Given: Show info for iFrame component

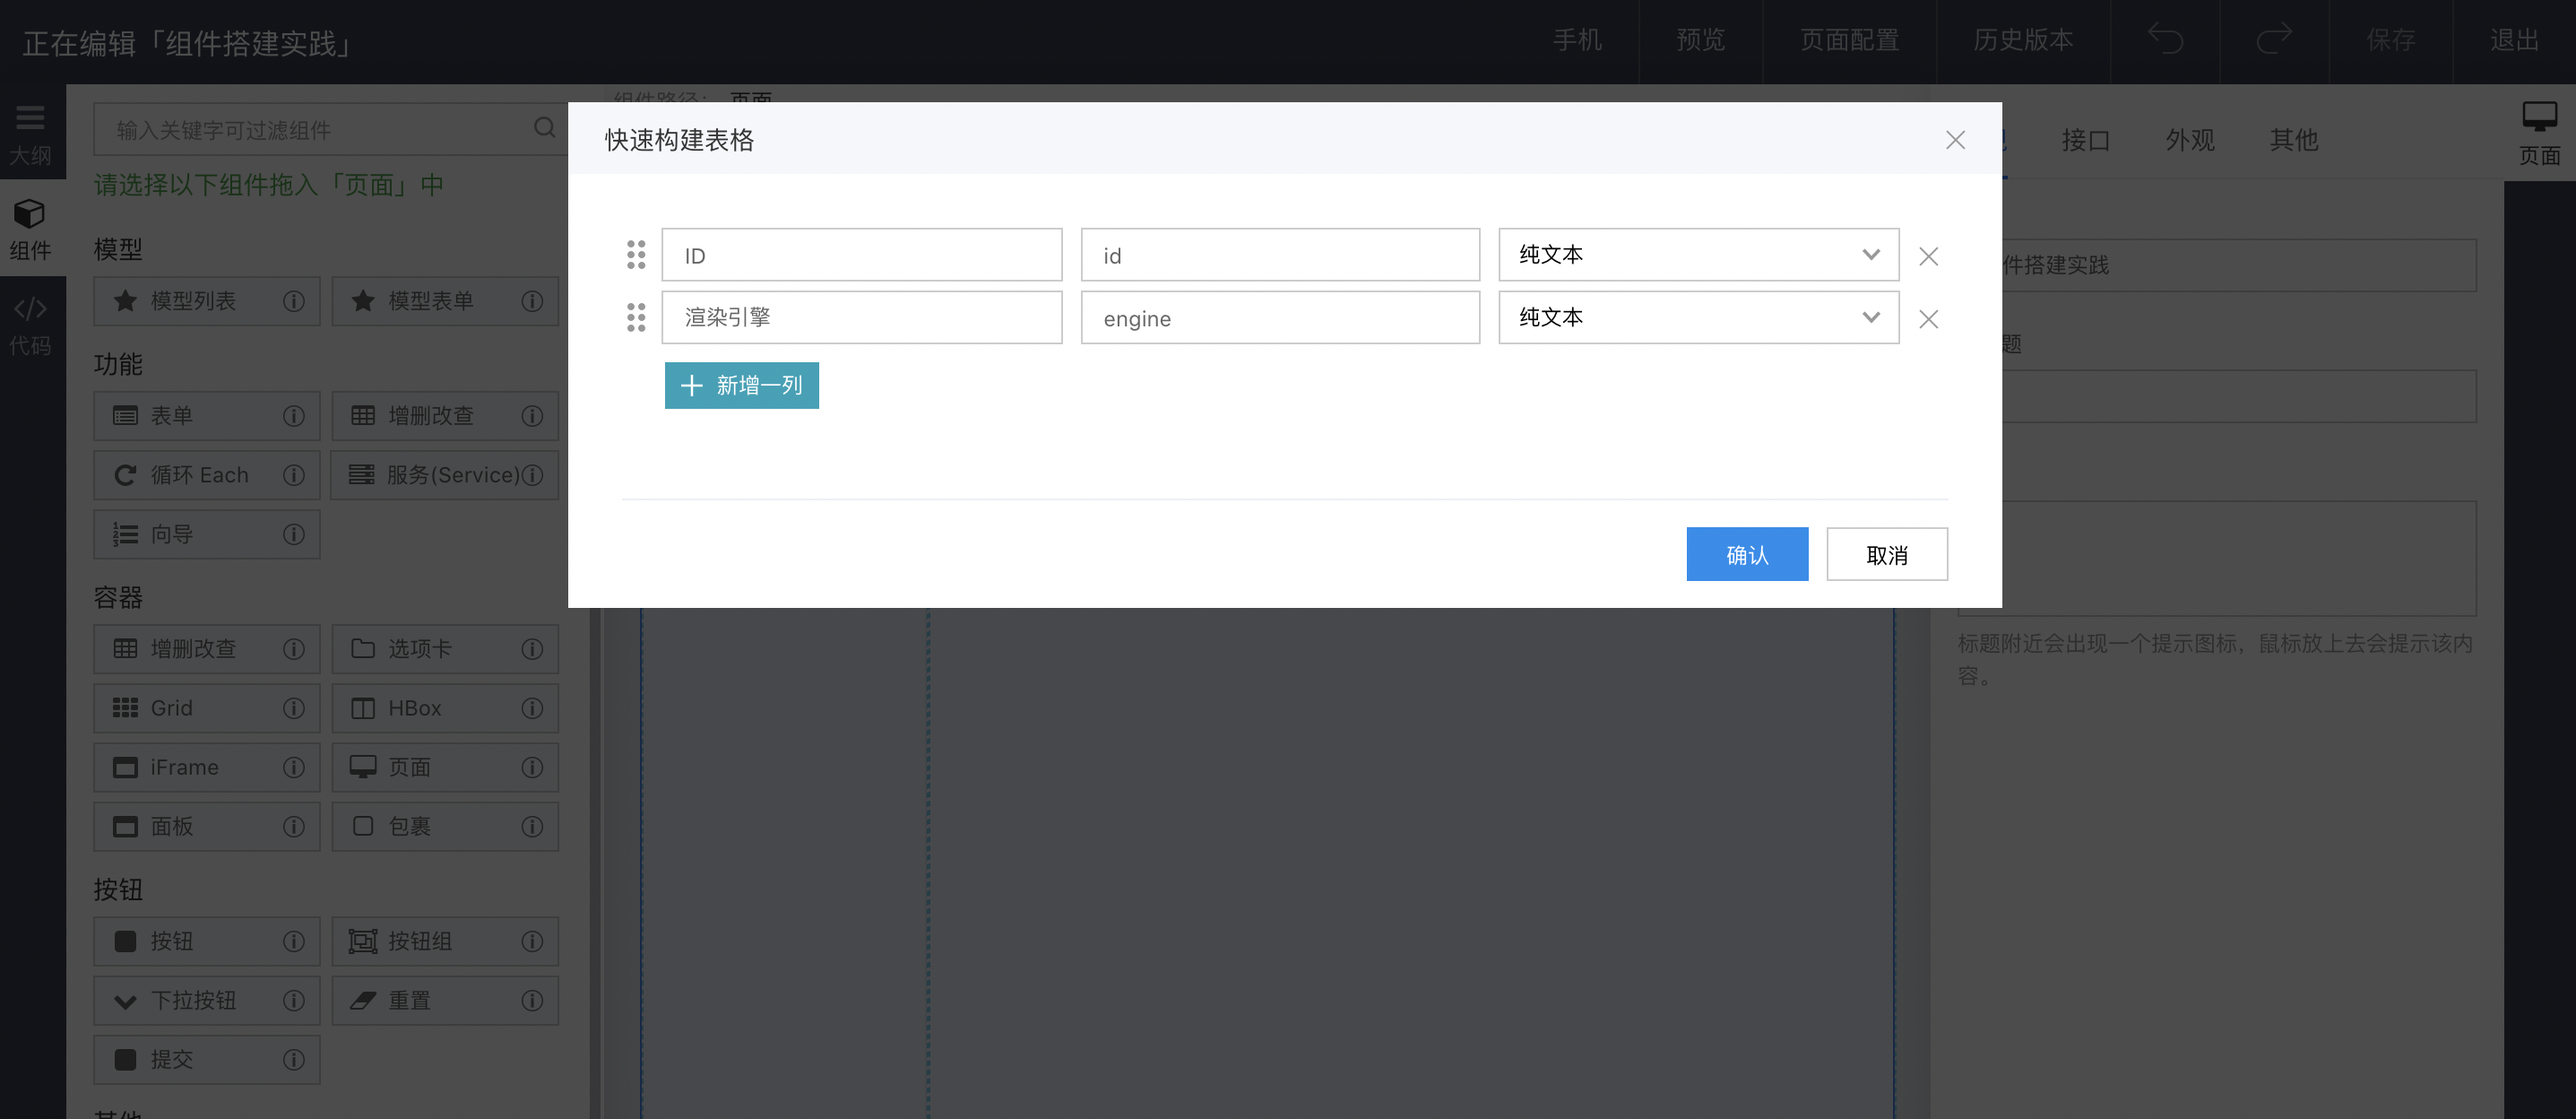Looking at the screenshot, I should point(293,767).
